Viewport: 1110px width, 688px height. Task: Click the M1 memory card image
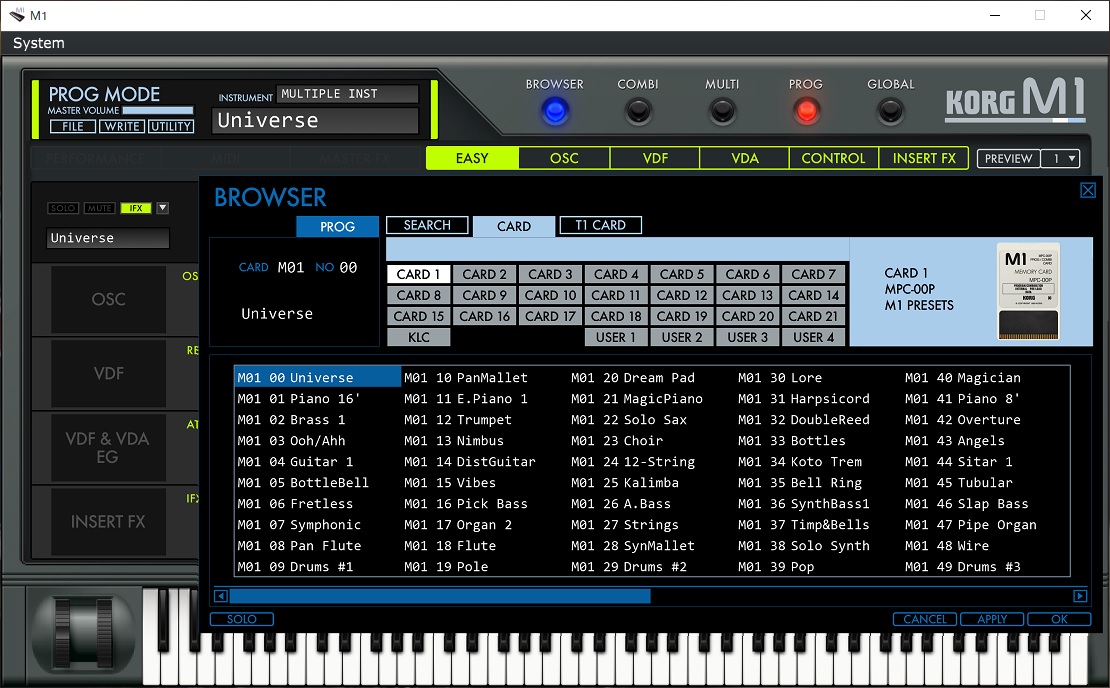point(1028,291)
